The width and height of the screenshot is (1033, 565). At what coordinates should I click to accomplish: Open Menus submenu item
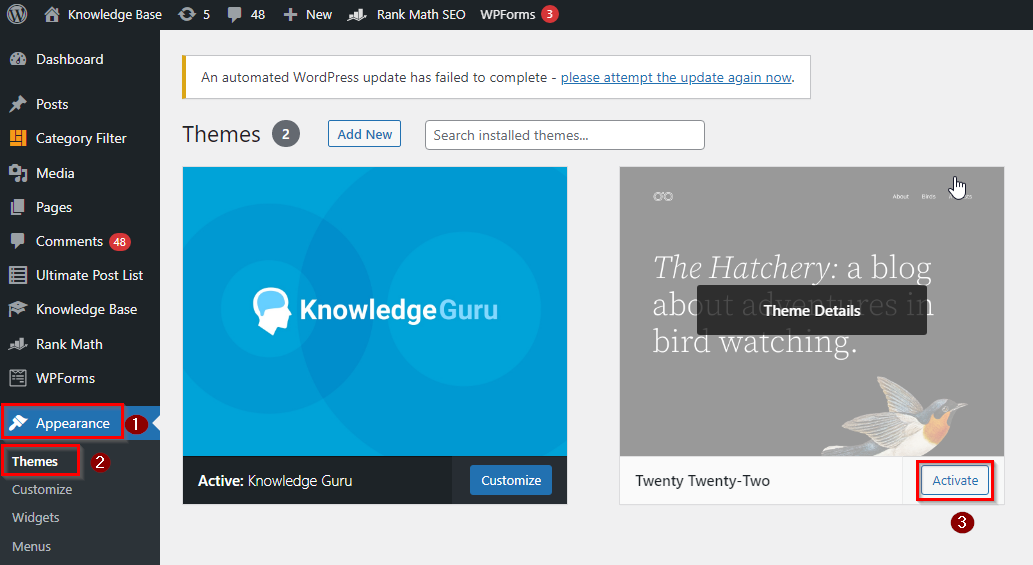click(x=32, y=547)
